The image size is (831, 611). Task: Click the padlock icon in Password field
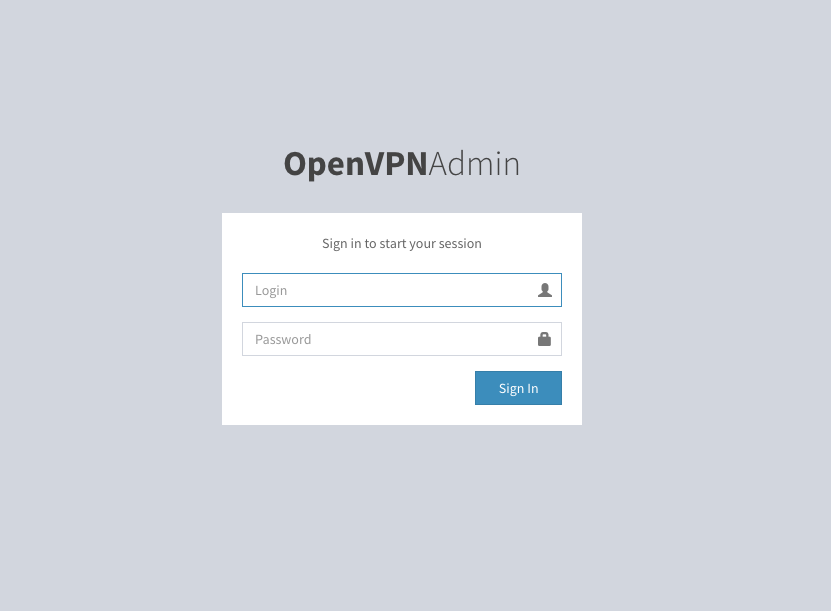tap(544, 339)
